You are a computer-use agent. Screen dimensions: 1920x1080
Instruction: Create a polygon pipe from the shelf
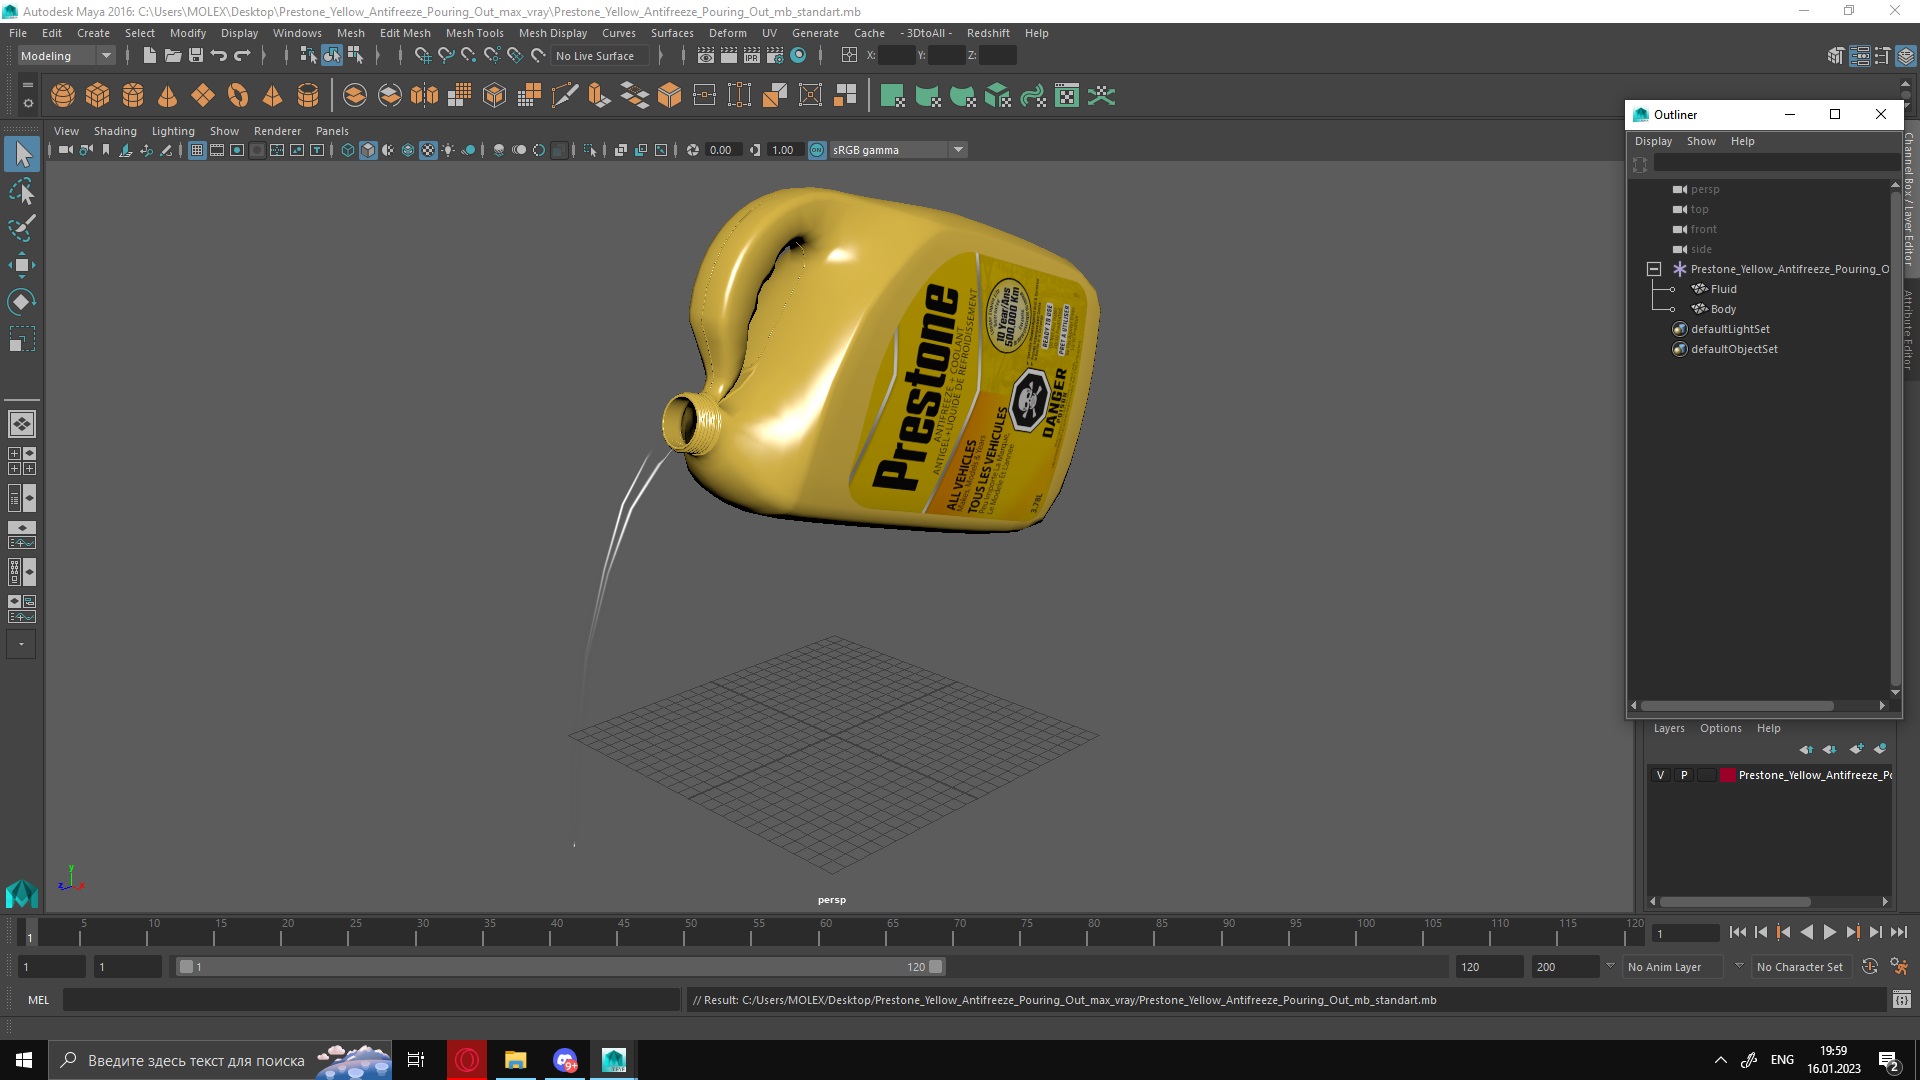(x=308, y=96)
